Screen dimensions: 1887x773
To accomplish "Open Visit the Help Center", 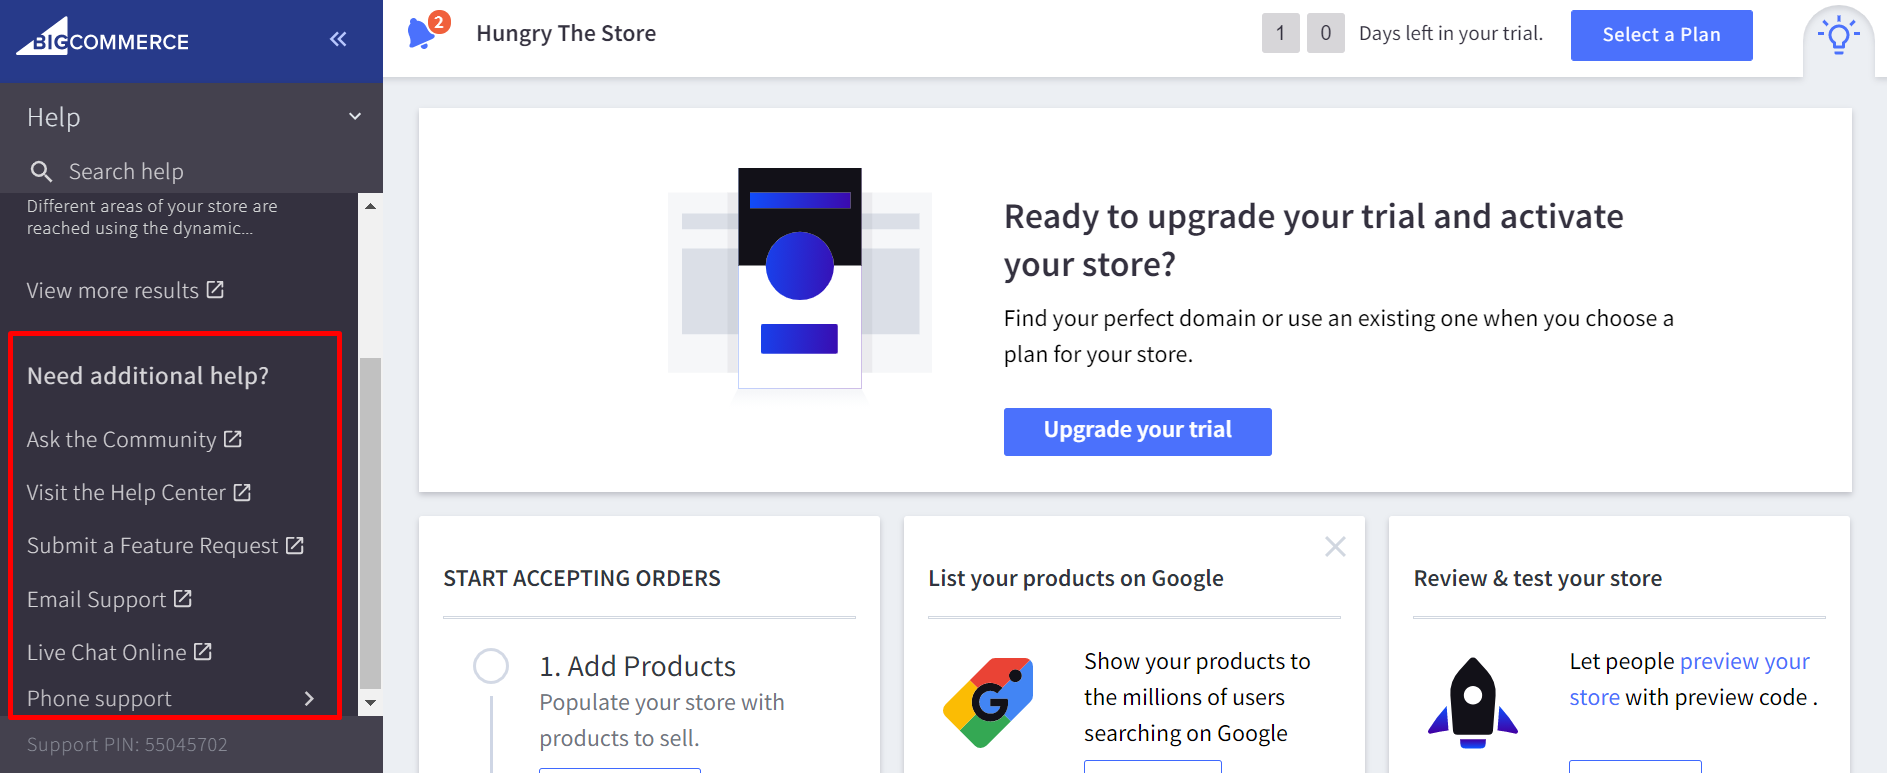I will 138,493.
